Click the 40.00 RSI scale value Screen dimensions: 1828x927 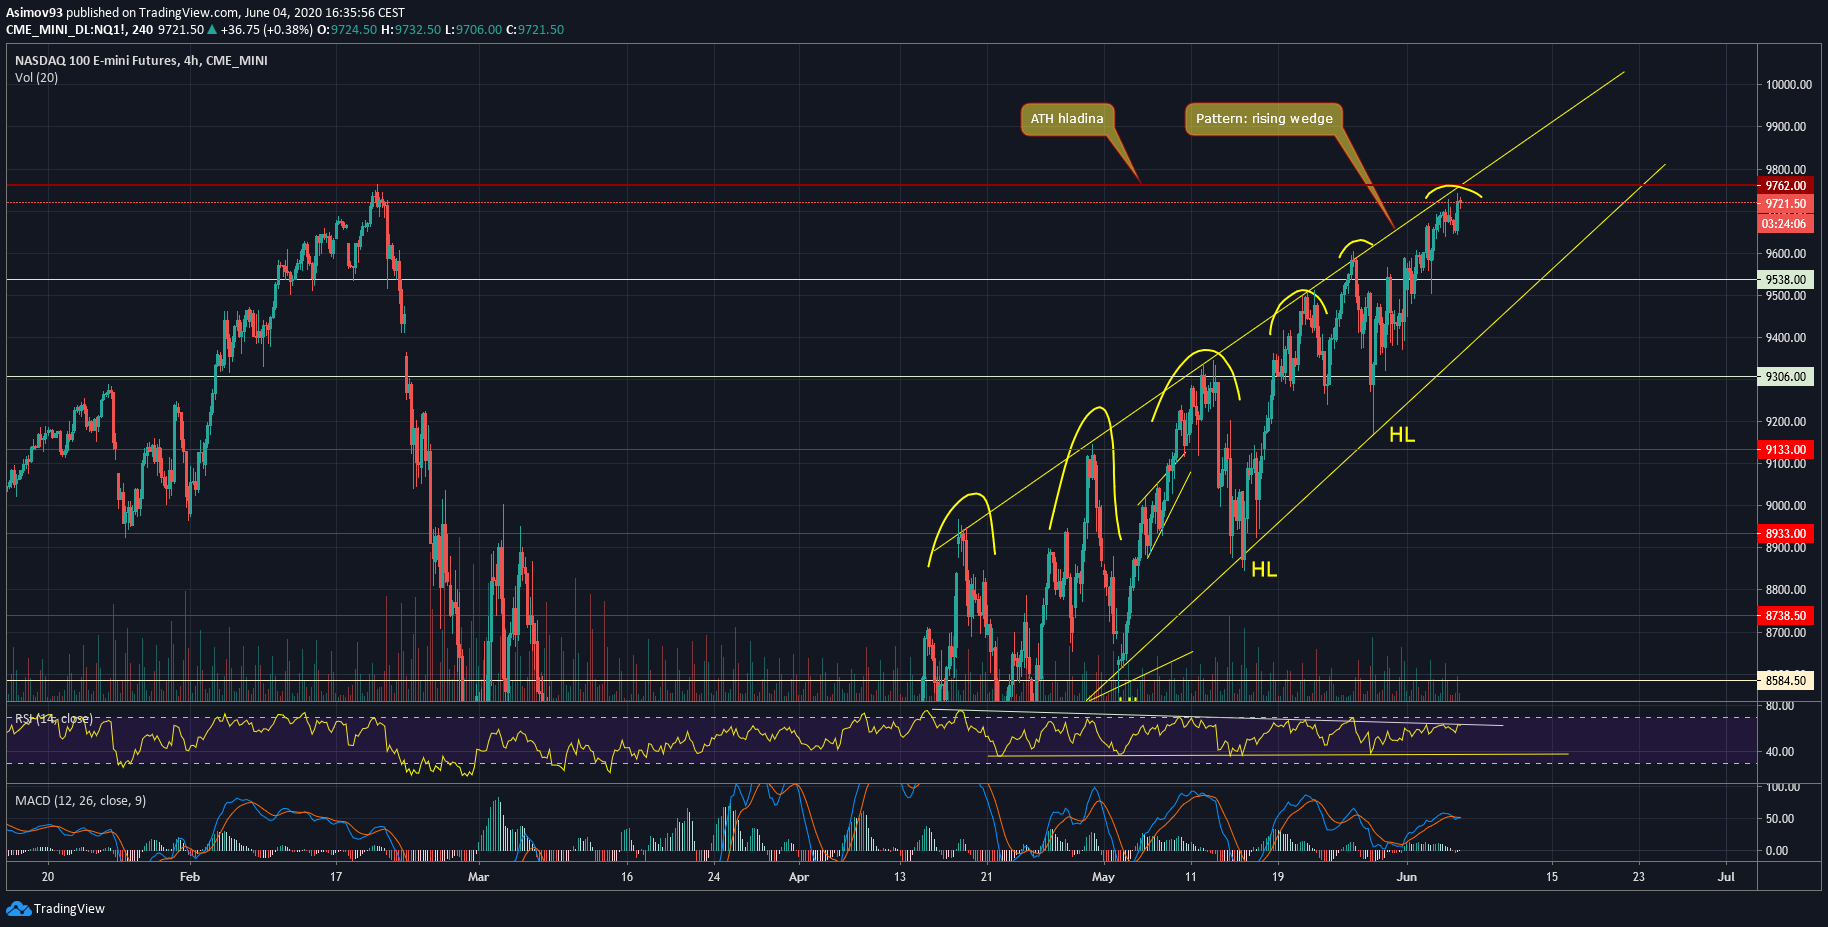click(1779, 752)
